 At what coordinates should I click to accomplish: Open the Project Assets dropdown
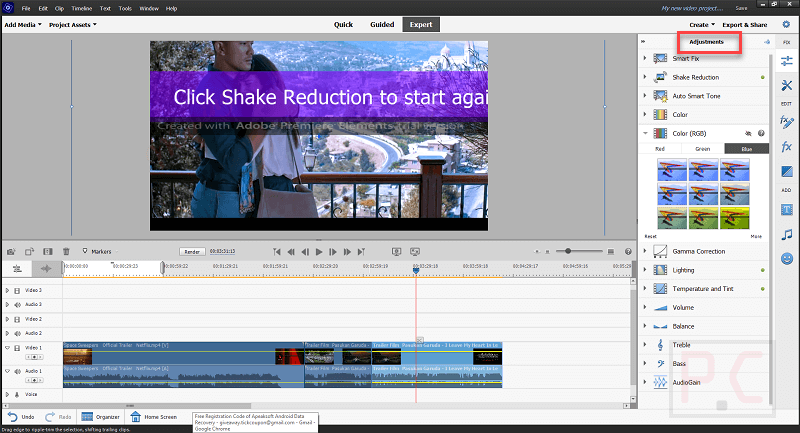(72, 24)
